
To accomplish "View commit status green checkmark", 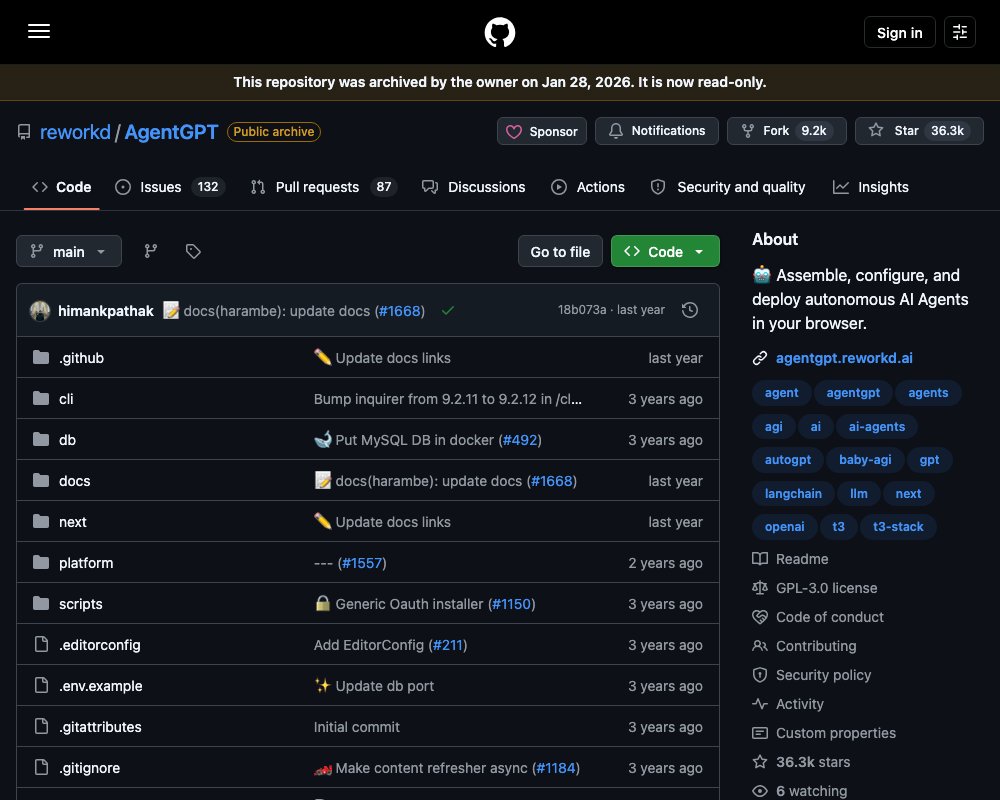I will pyautogui.click(x=448, y=311).
